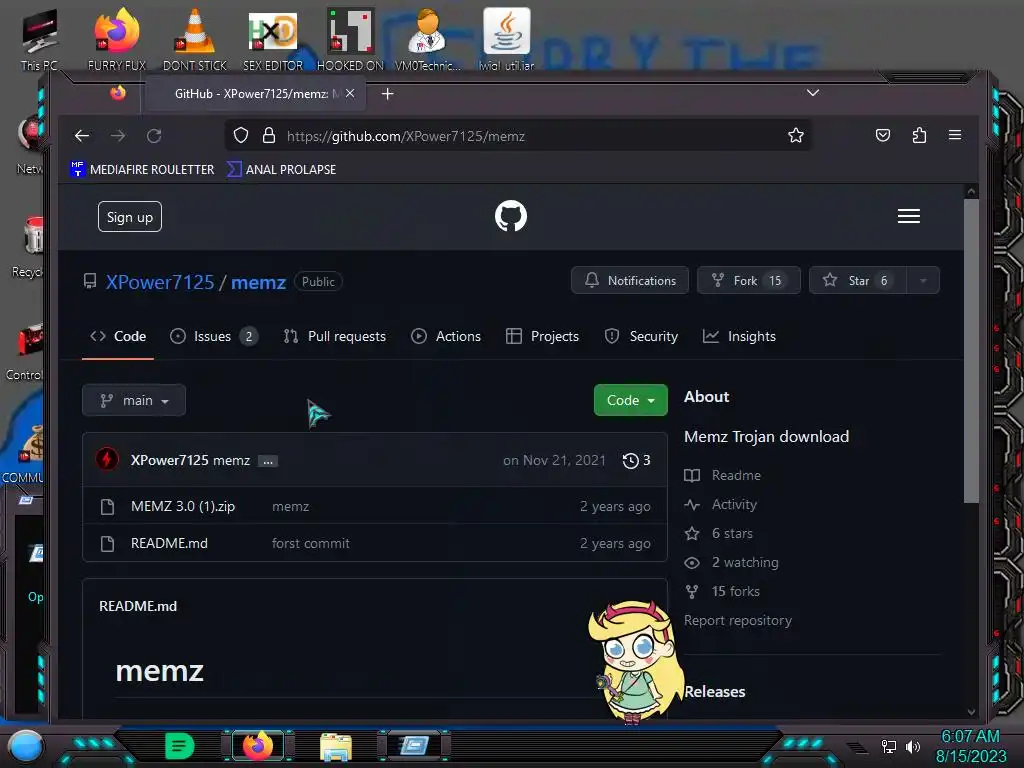
Task: Open GitHub's hamburger navigation menu
Action: click(908, 216)
